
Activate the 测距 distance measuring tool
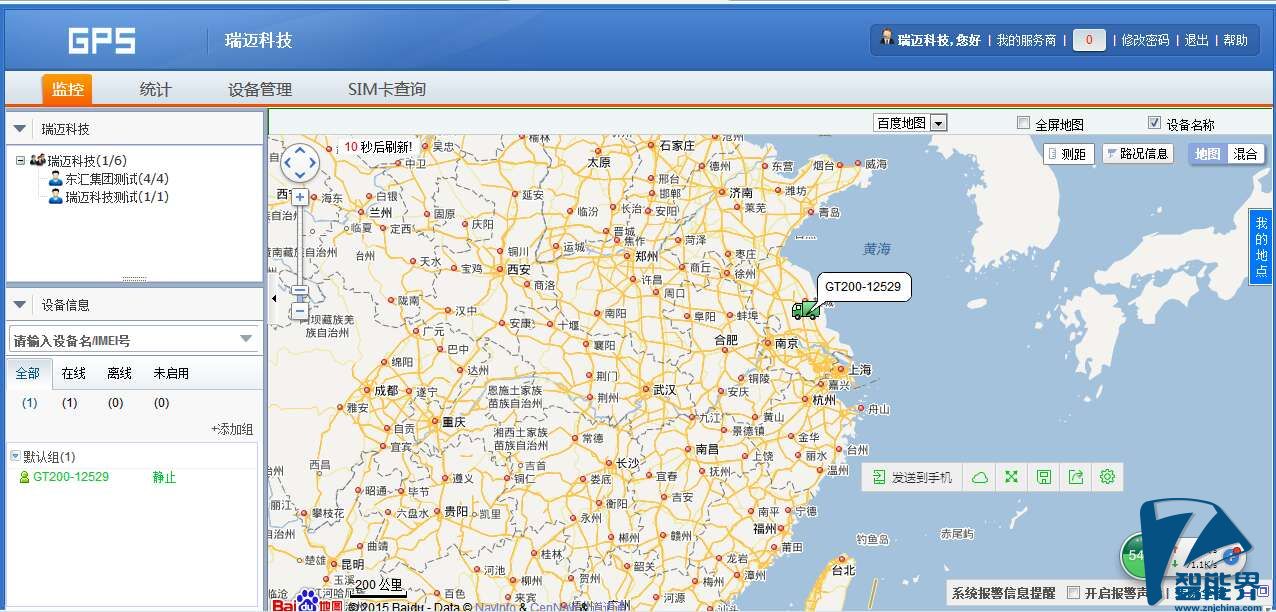coord(1068,154)
